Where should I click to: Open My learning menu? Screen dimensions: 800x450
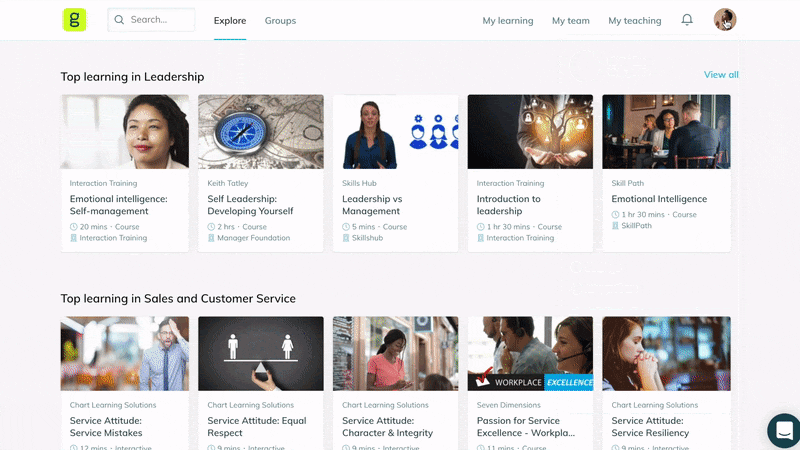508,21
